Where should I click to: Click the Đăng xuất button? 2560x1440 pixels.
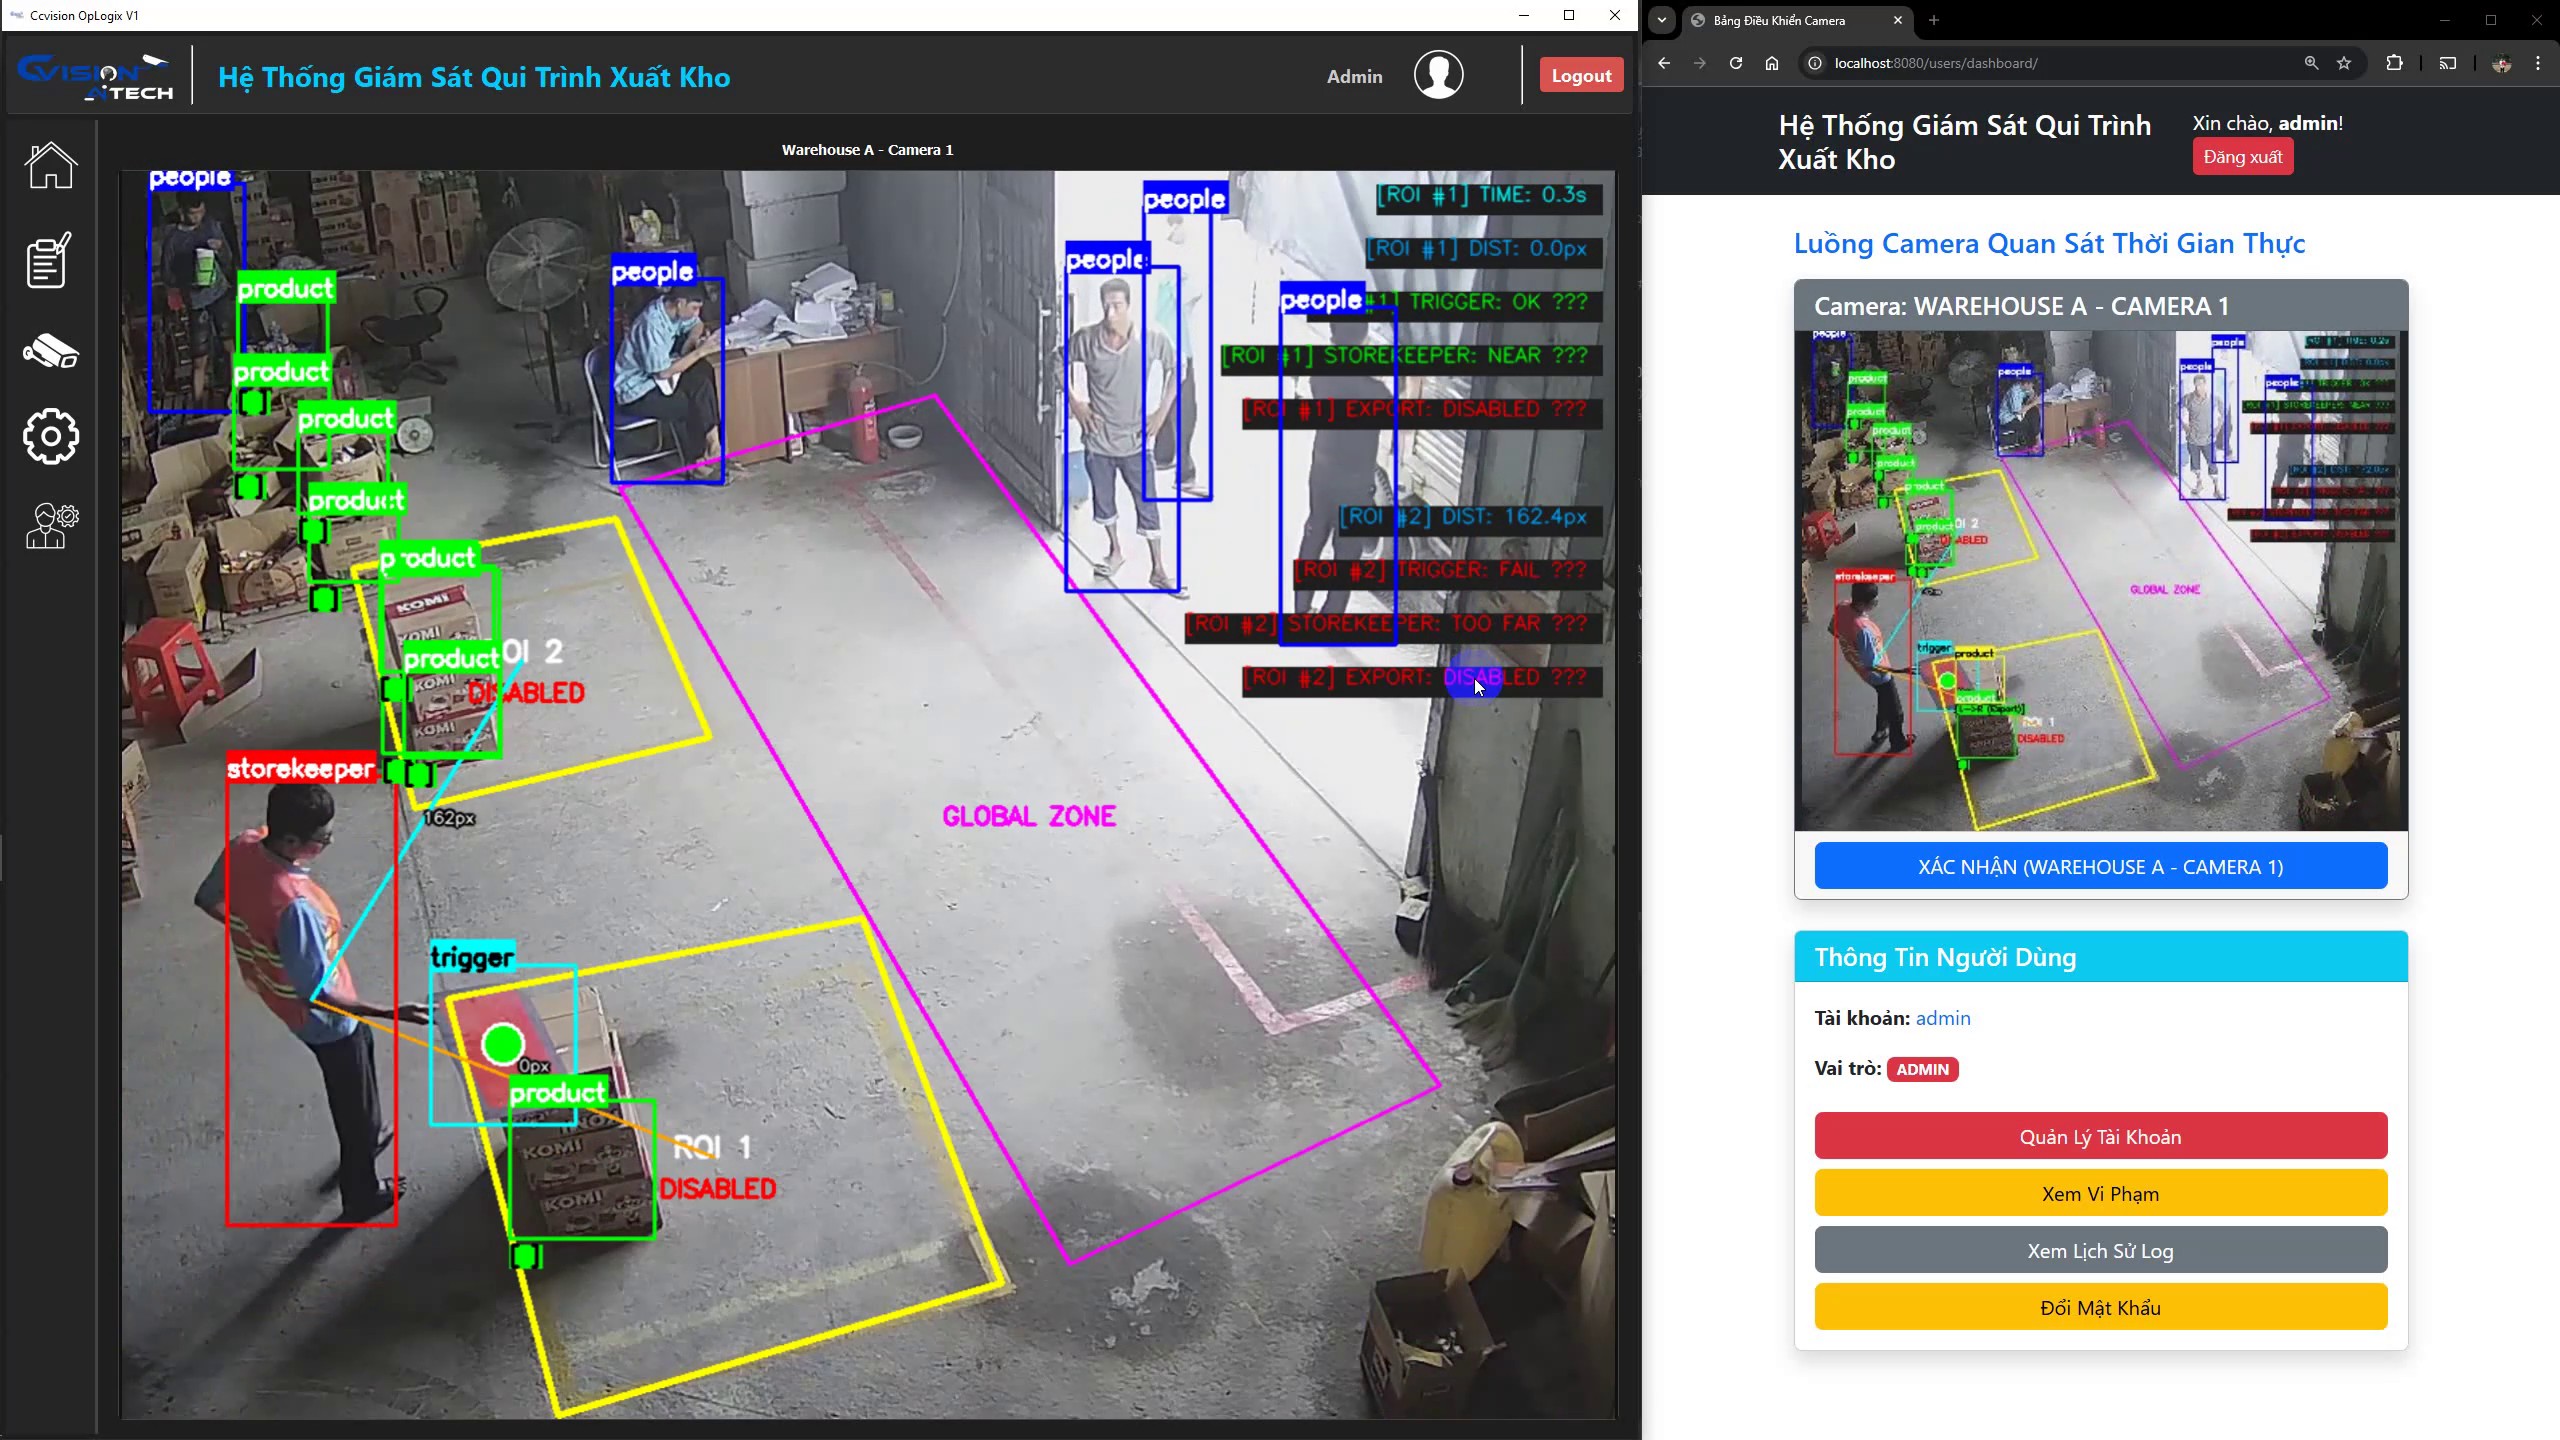click(x=2242, y=157)
